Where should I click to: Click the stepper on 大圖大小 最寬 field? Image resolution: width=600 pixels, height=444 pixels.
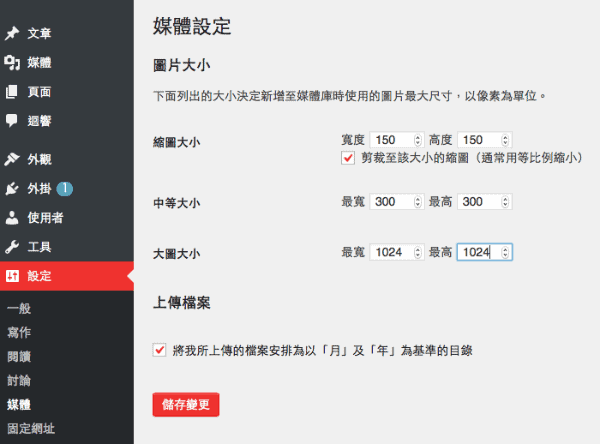coord(418,252)
